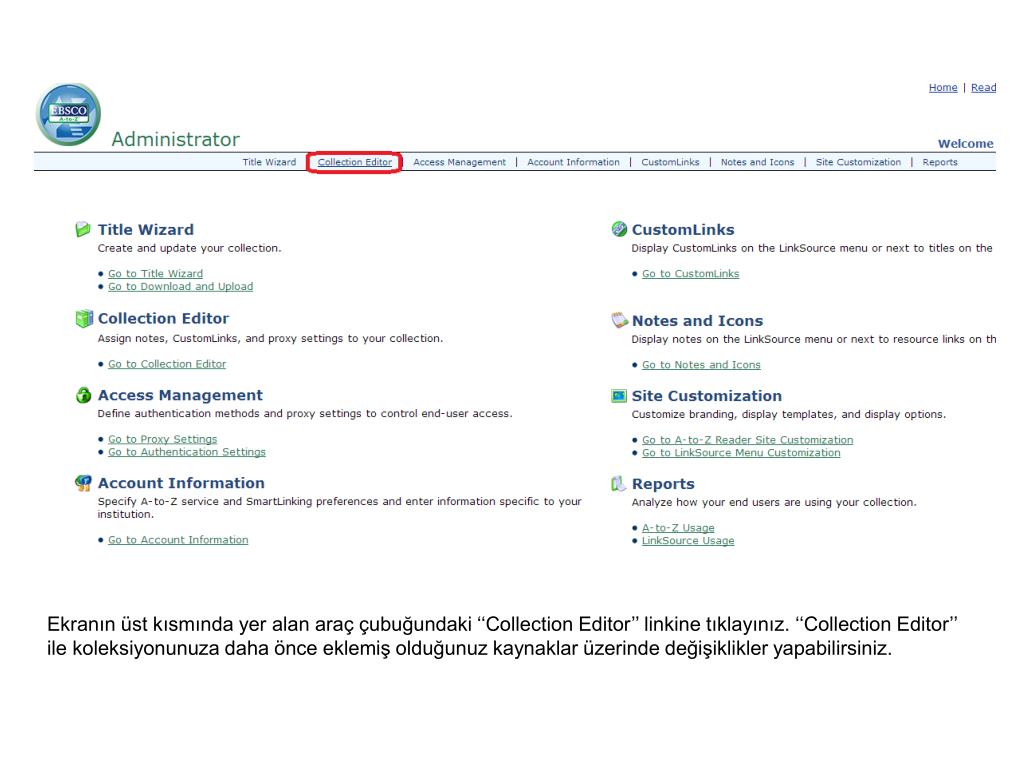Click the Account Information section heading
Image resolution: width=1024 pixels, height=768 pixels.
pos(181,483)
